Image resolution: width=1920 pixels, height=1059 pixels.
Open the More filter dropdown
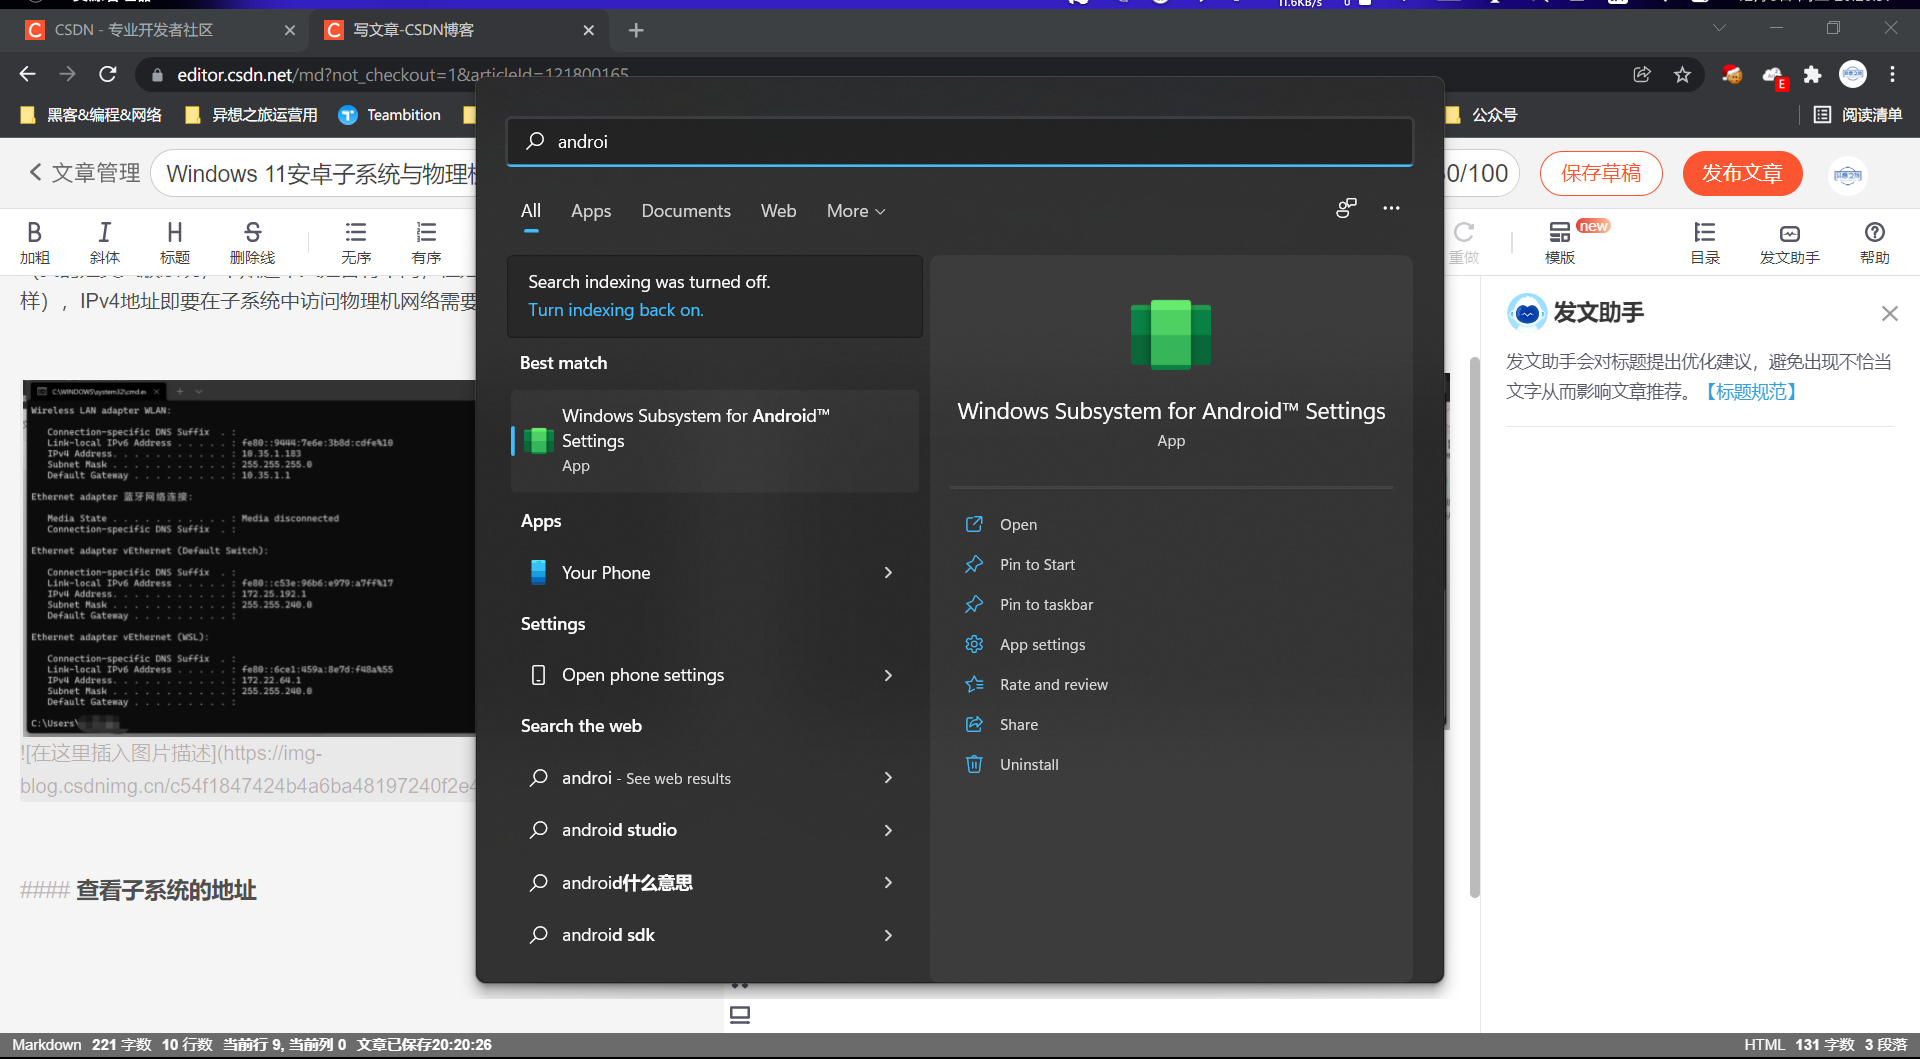click(856, 211)
